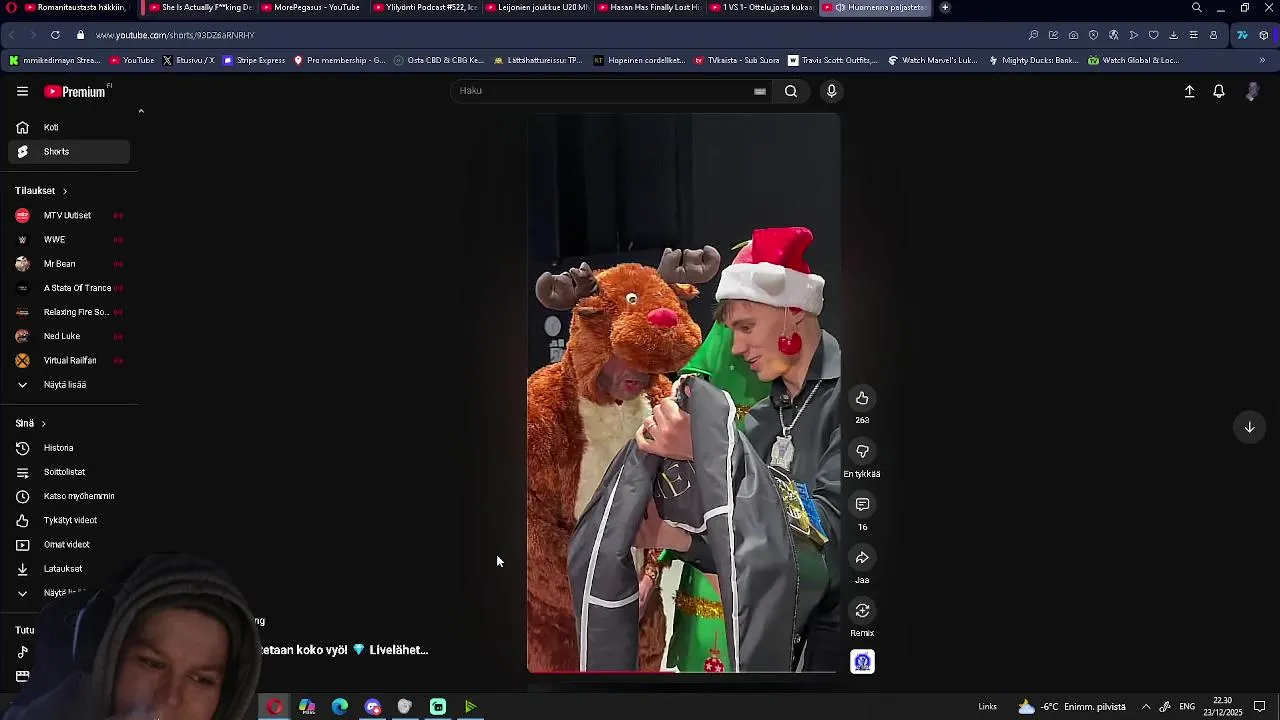
Task: Switch to 'She Is Actually F**king' tab
Action: coord(199,7)
